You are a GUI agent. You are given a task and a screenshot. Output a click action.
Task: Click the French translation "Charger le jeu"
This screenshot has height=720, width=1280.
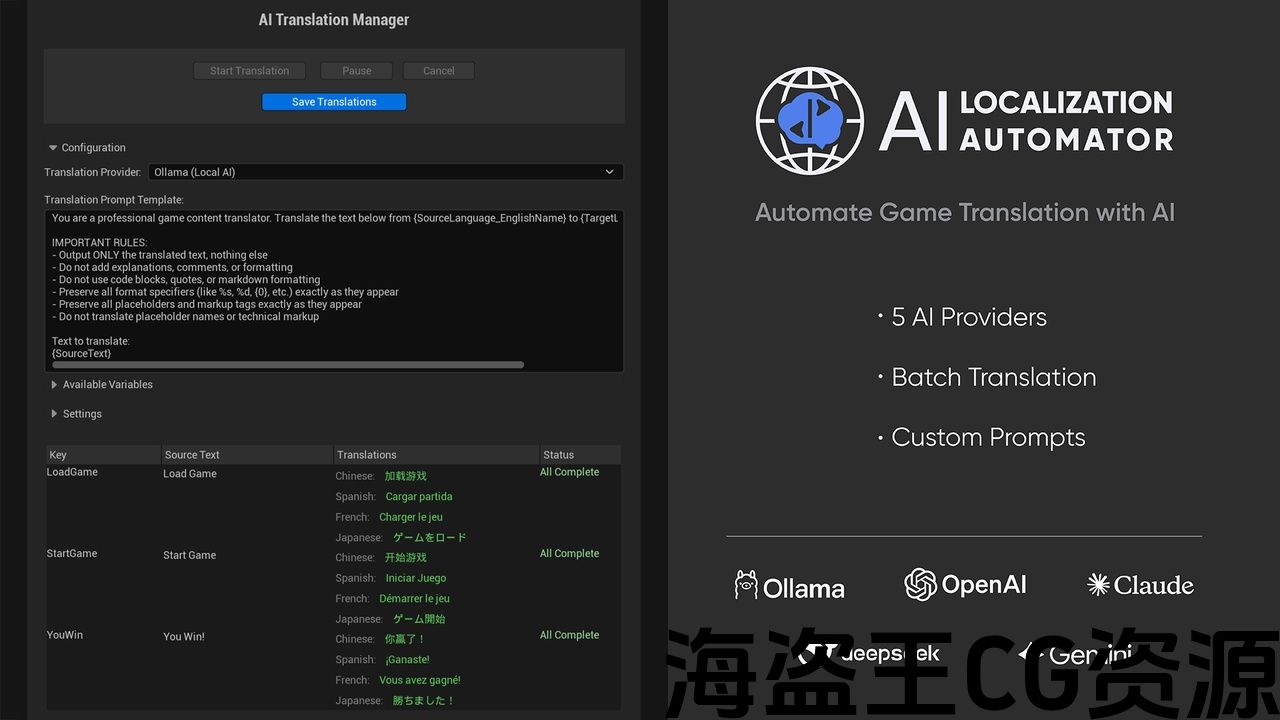tap(411, 517)
